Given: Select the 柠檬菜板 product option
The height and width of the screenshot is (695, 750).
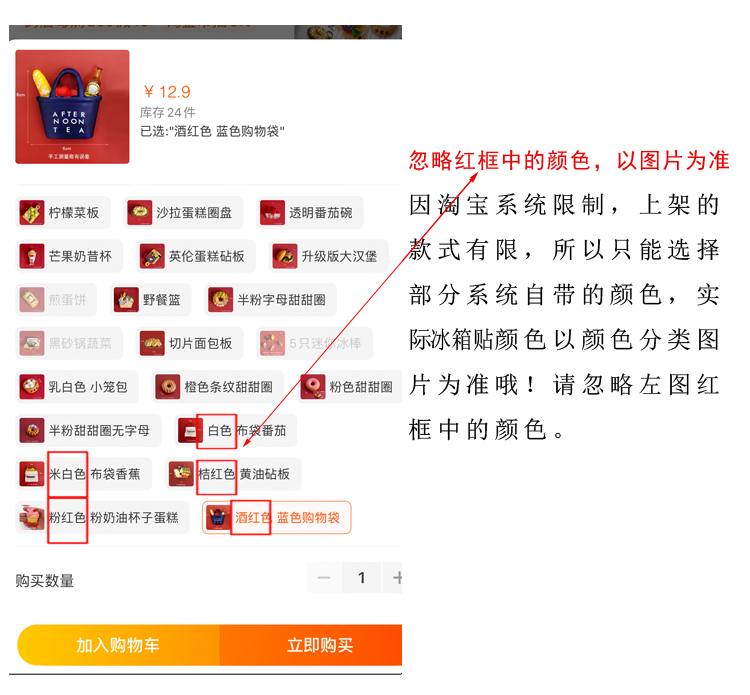Looking at the screenshot, I should pos(63,212).
